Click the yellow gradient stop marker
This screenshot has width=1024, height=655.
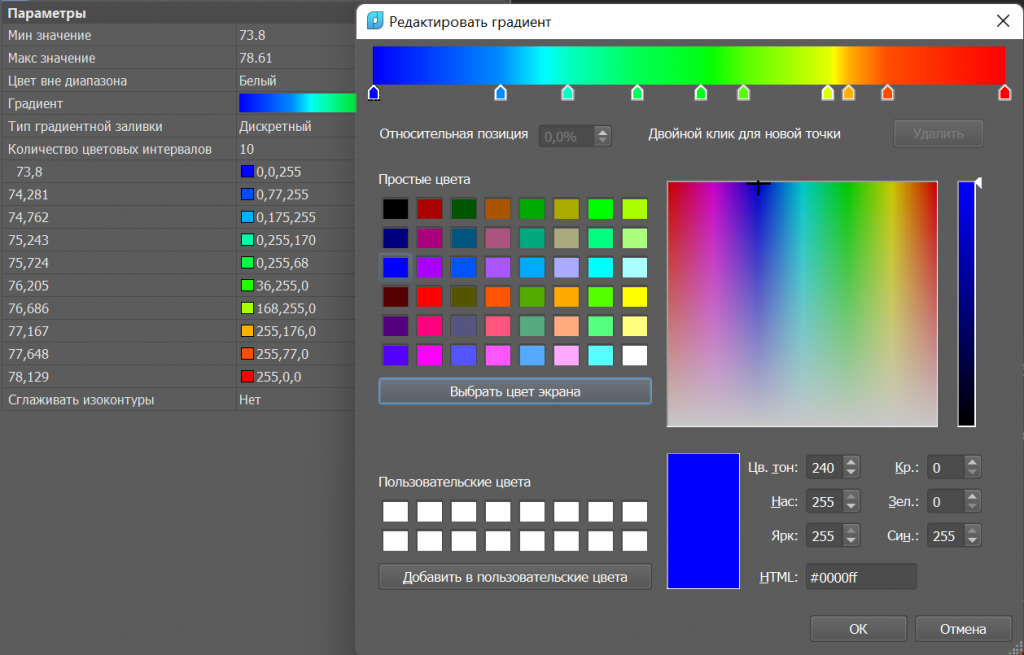[x=827, y=93]
